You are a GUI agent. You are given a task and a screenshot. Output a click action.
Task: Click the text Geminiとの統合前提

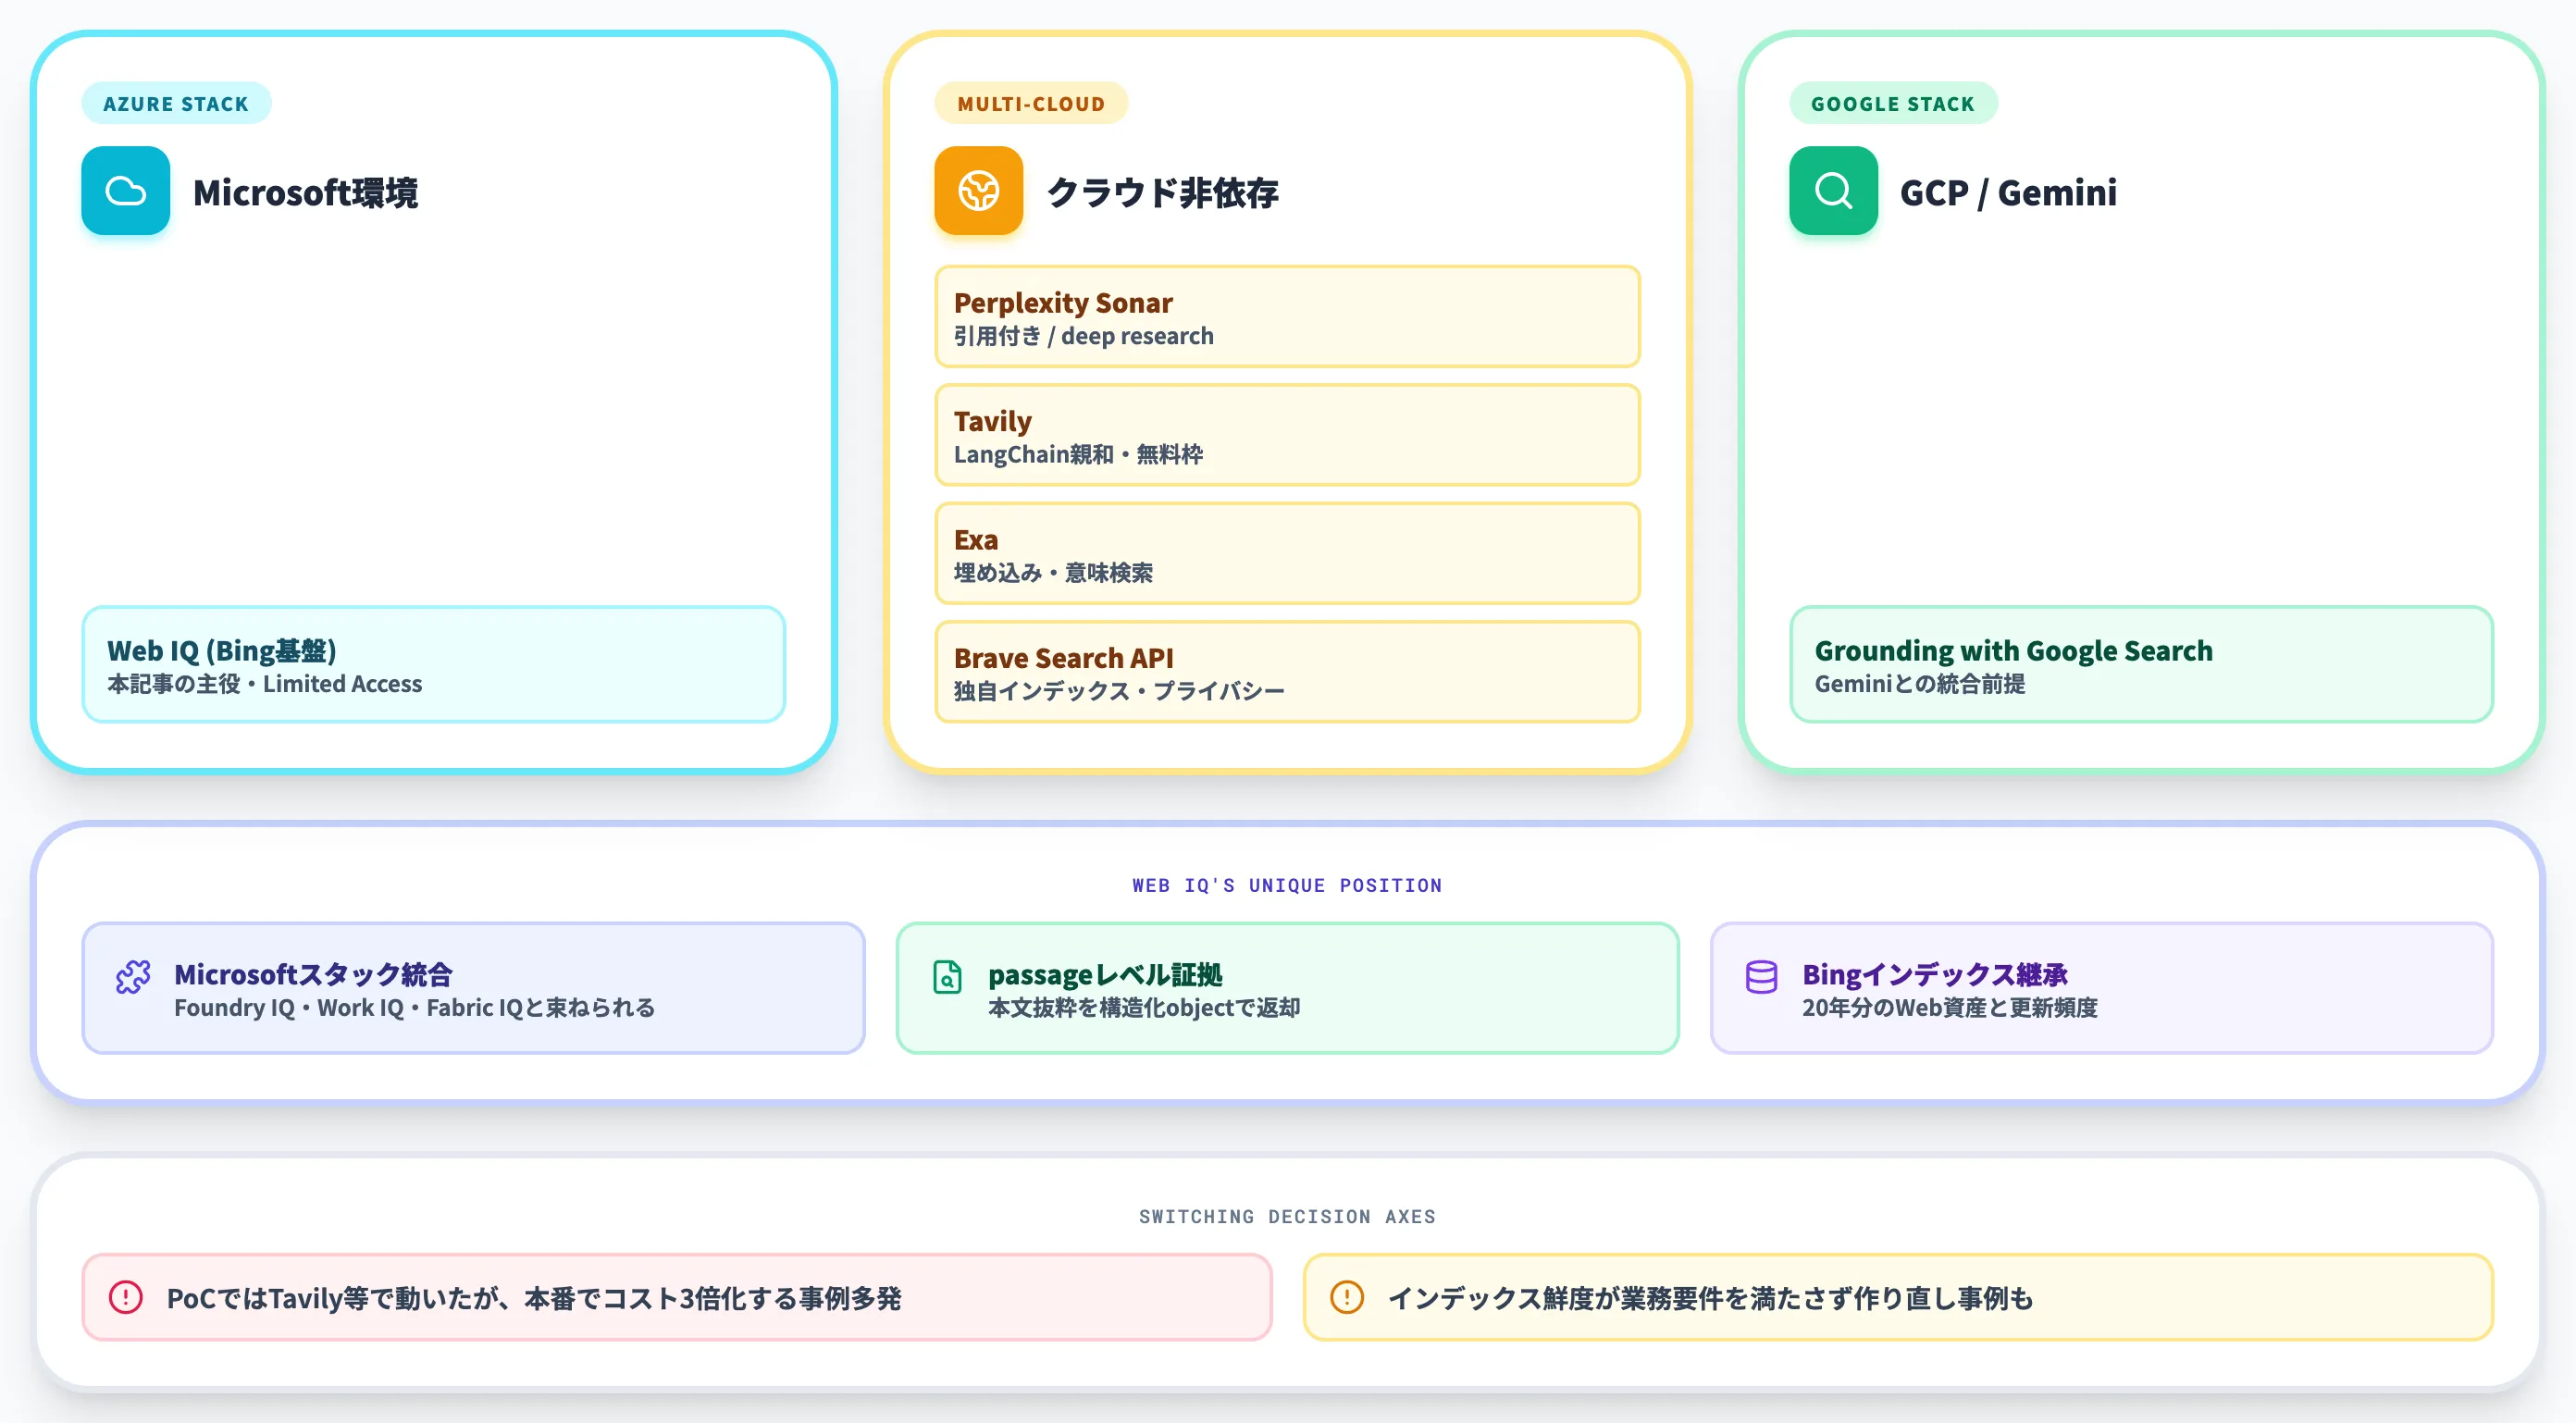1920,684
